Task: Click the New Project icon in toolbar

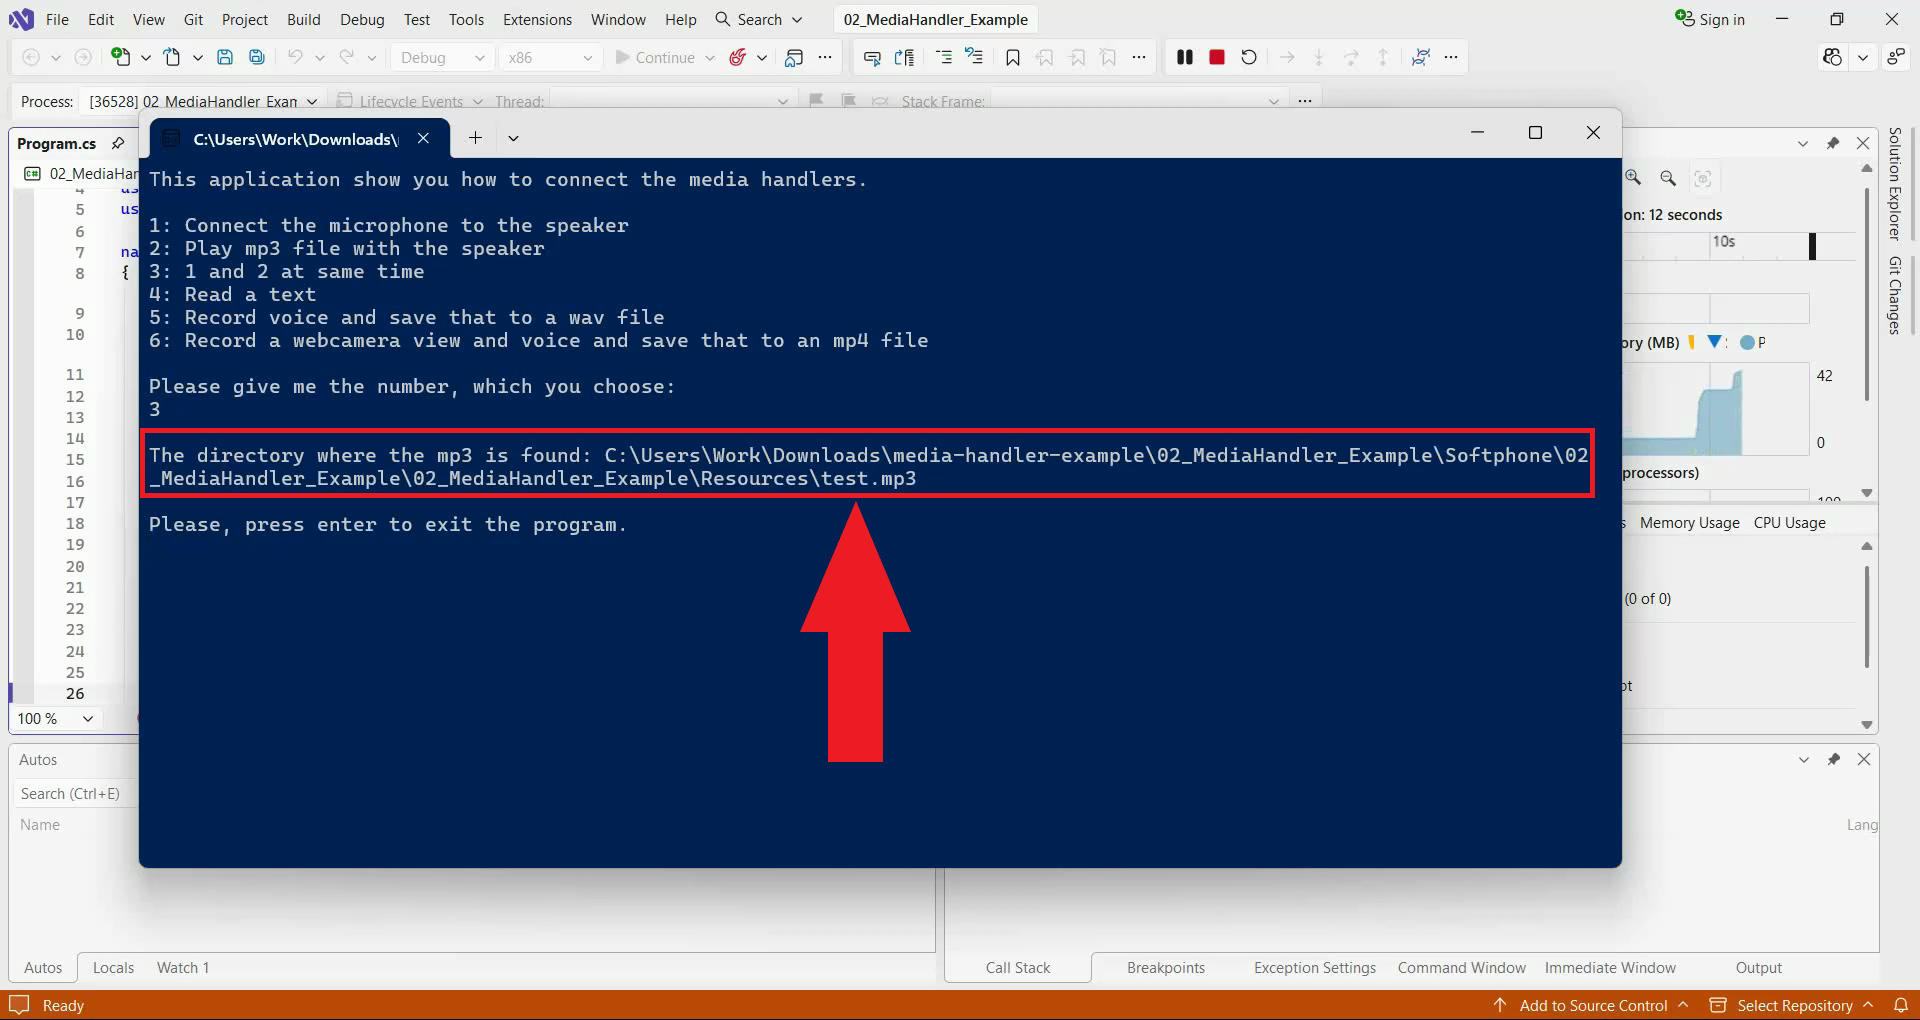Action: tap(120, 57)
